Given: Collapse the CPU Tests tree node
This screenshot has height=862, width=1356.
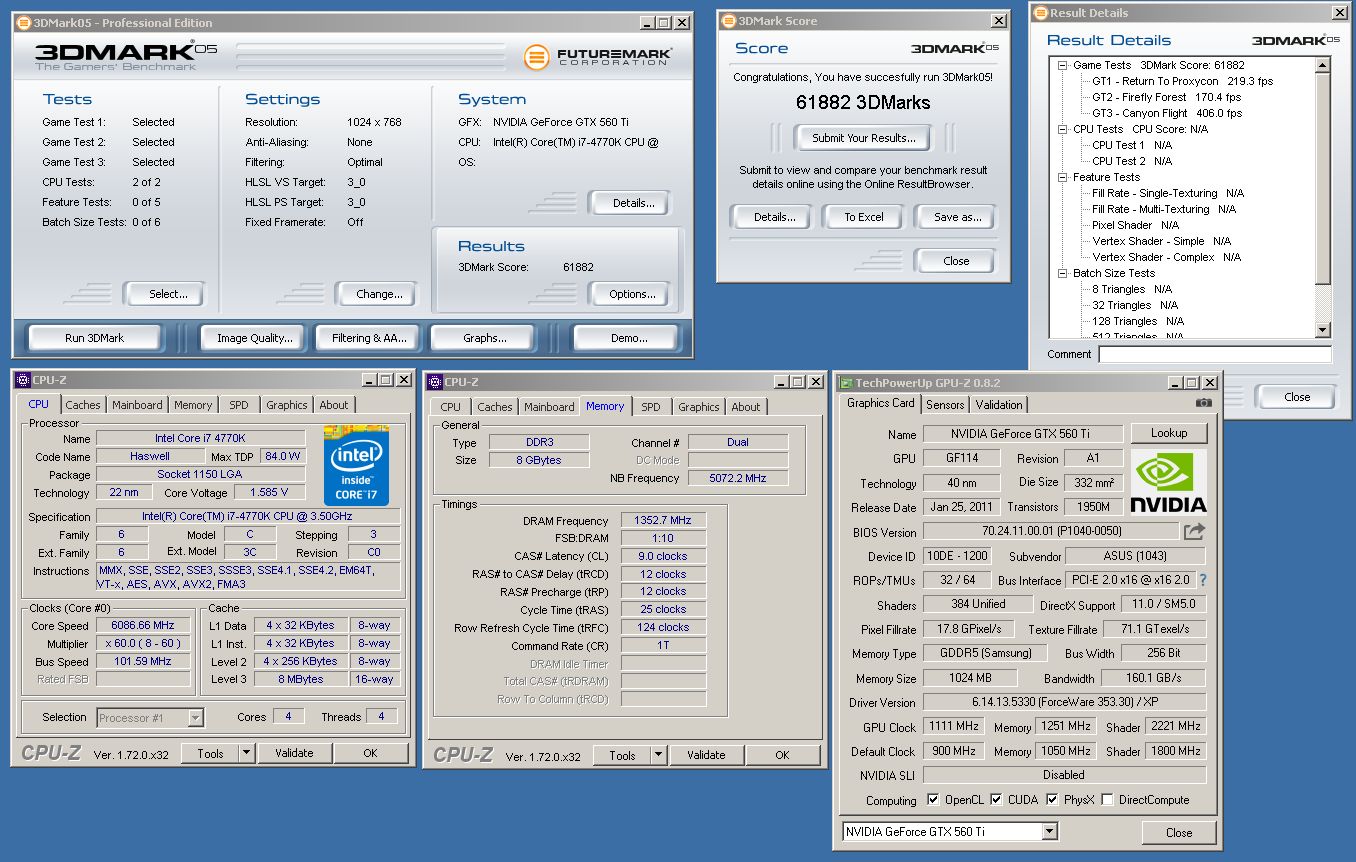Looking at the screenshot, I should (x=1063, y=129).
